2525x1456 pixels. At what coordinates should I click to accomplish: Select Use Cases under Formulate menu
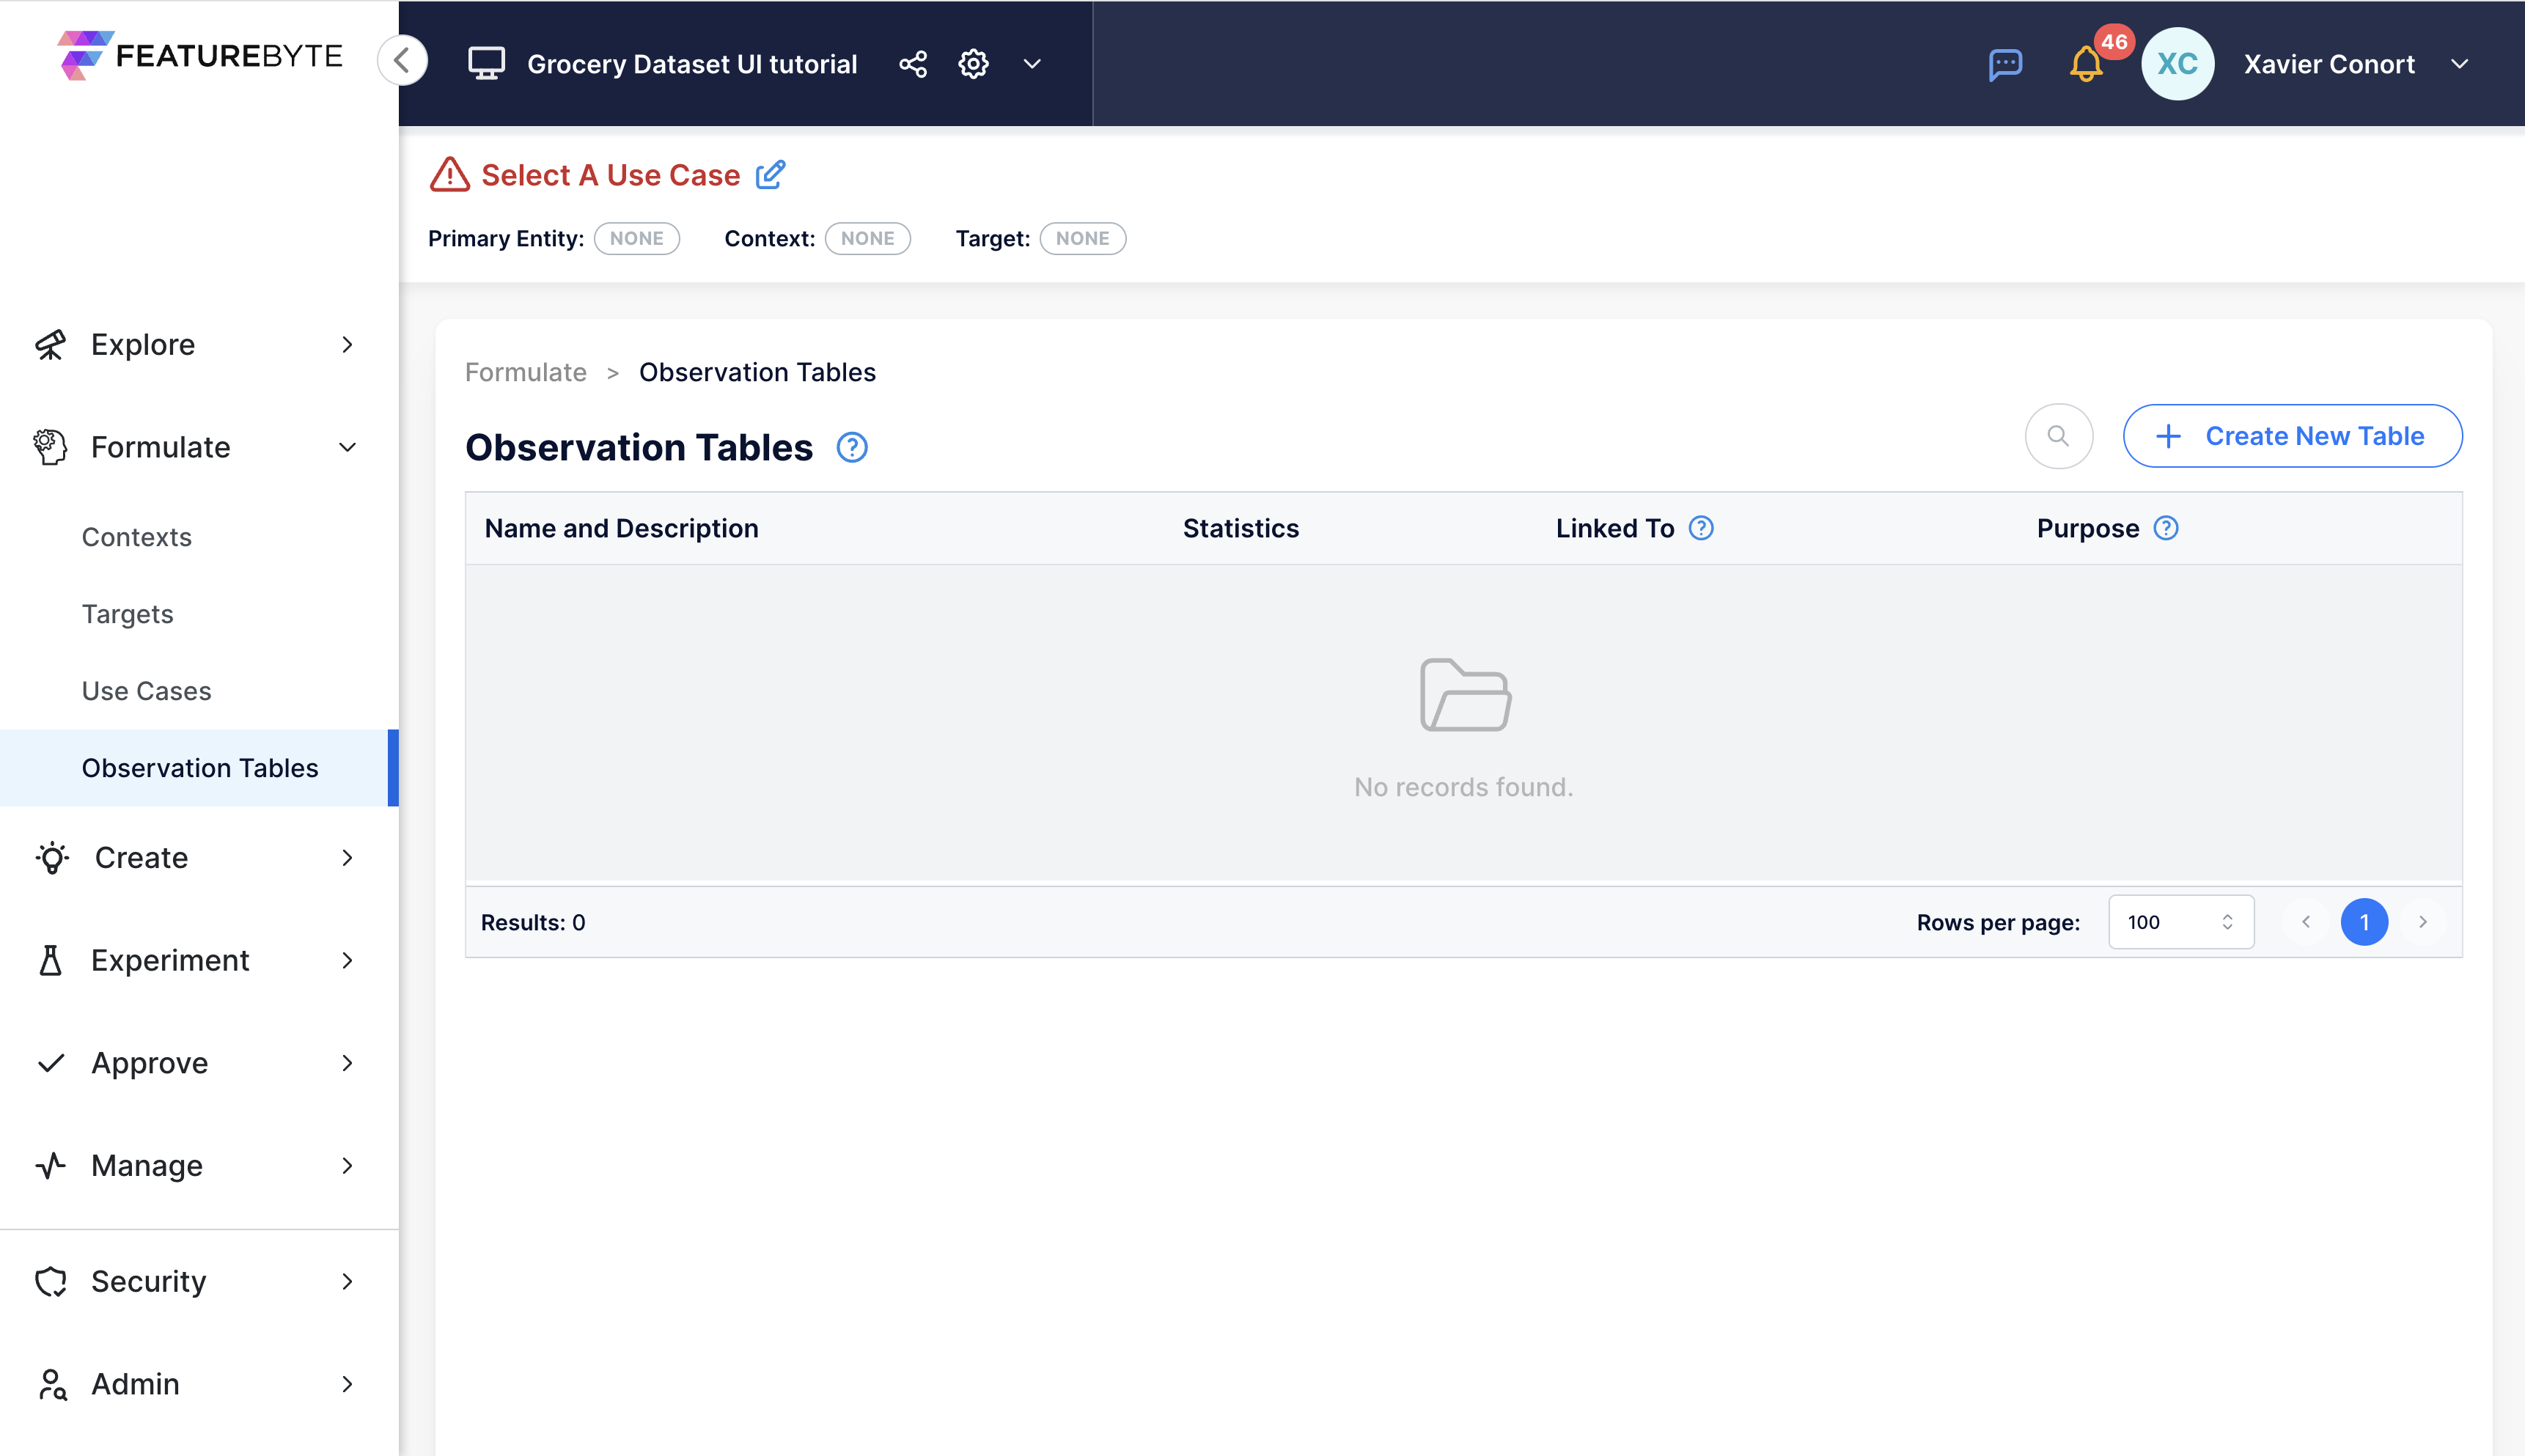point(147,690)
